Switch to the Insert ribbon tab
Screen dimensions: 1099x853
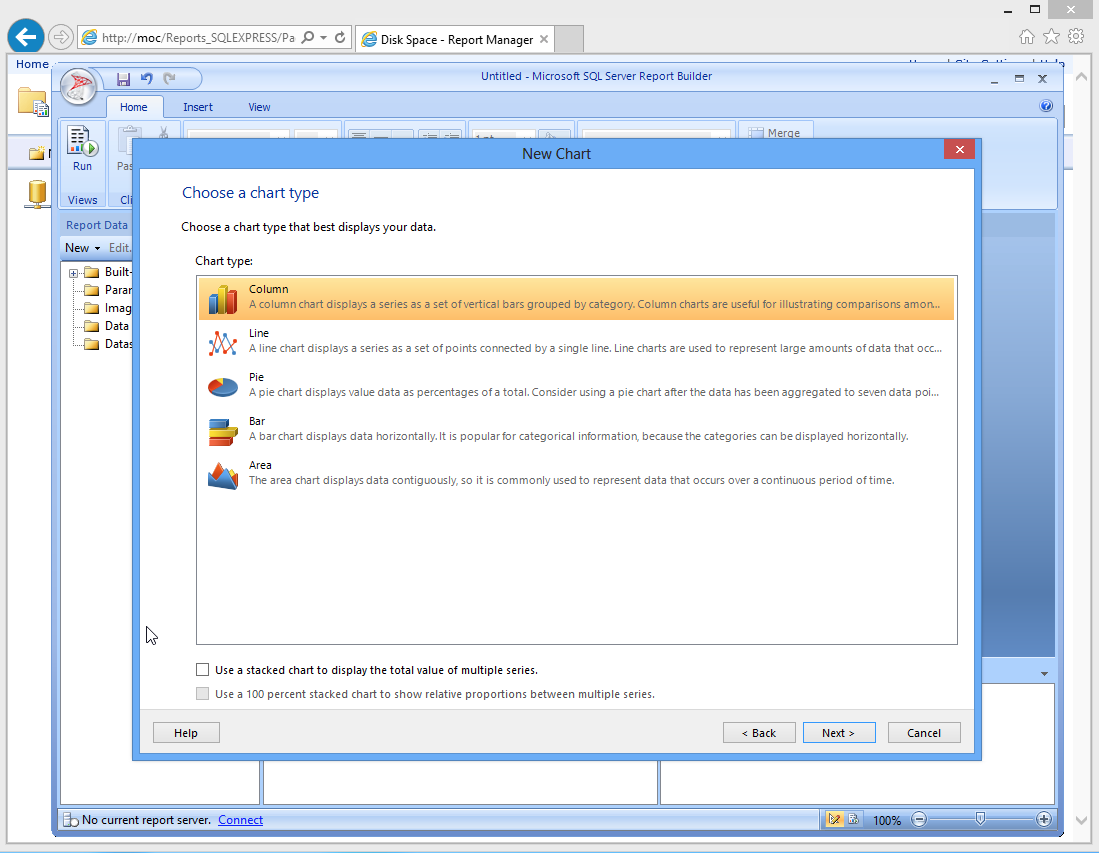click(198, 107)
